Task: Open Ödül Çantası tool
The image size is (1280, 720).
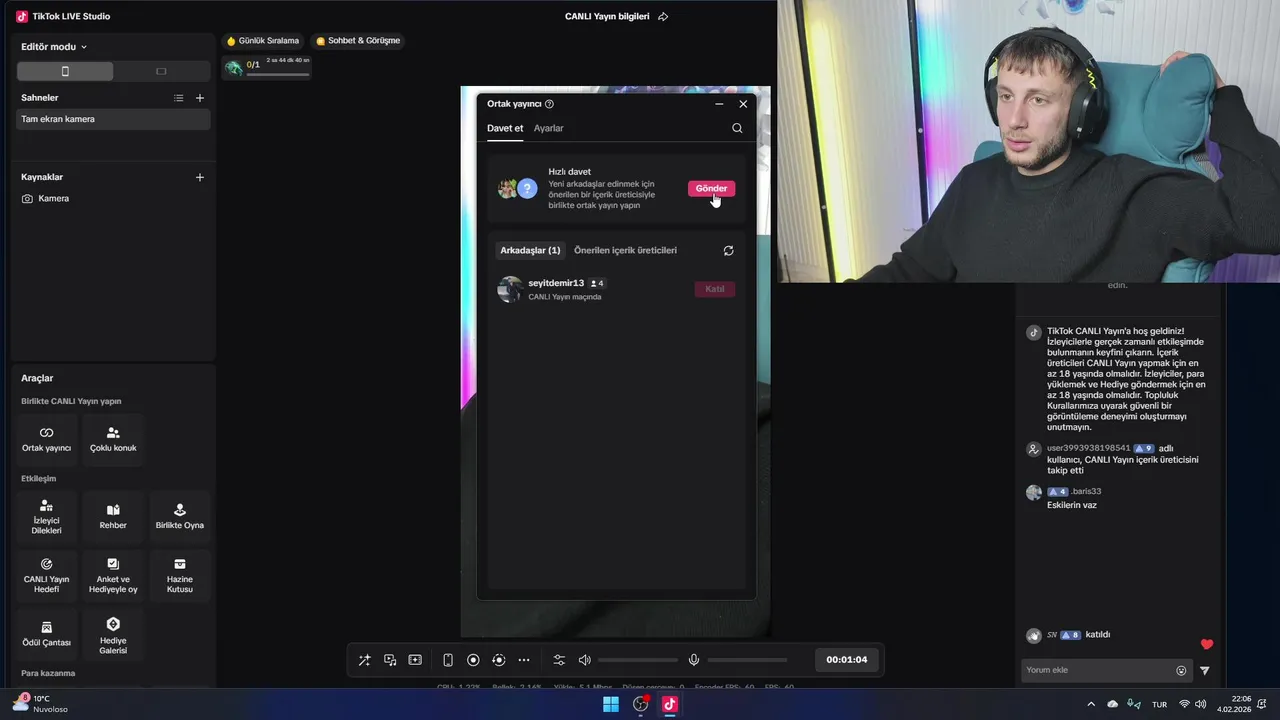Action: tap(46, 635)
